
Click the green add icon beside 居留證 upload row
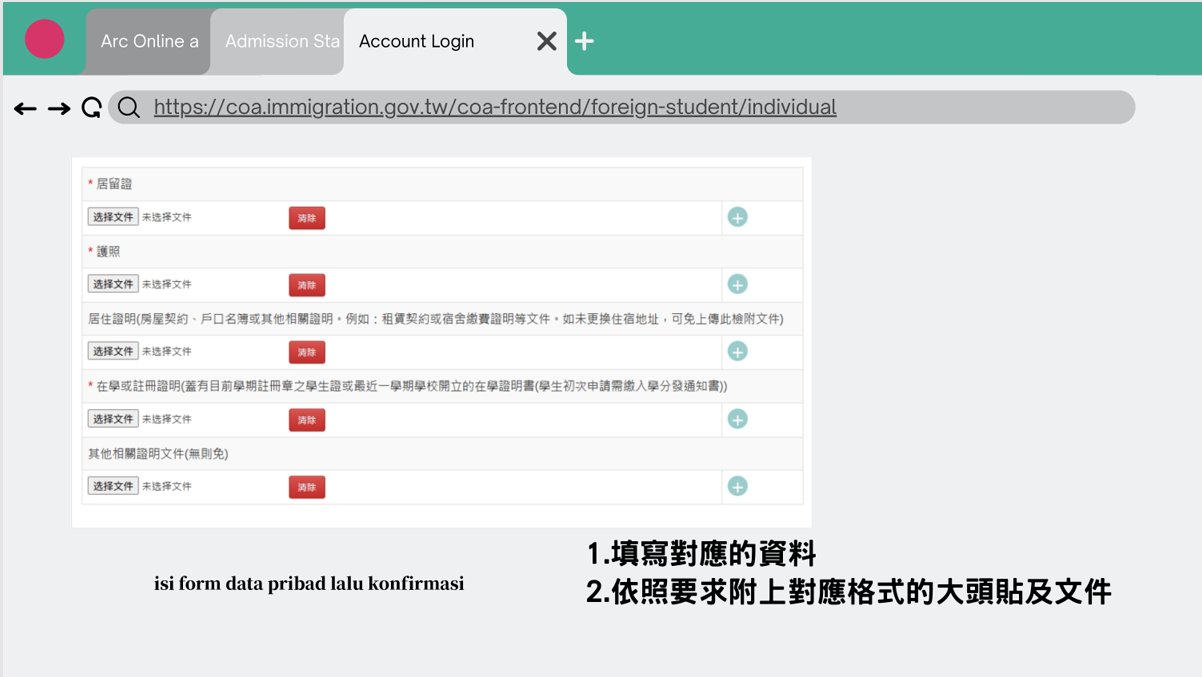[x=737, y=217]
